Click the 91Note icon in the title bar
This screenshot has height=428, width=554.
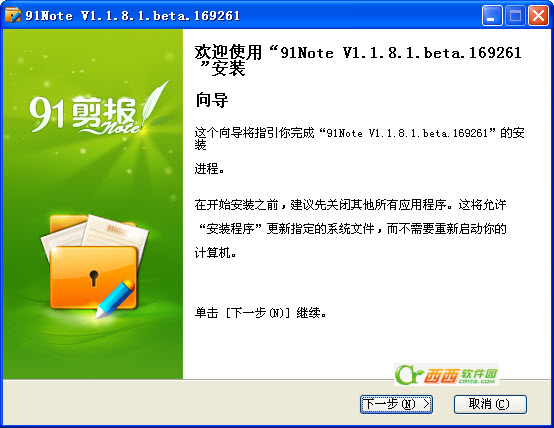point(12,16)
